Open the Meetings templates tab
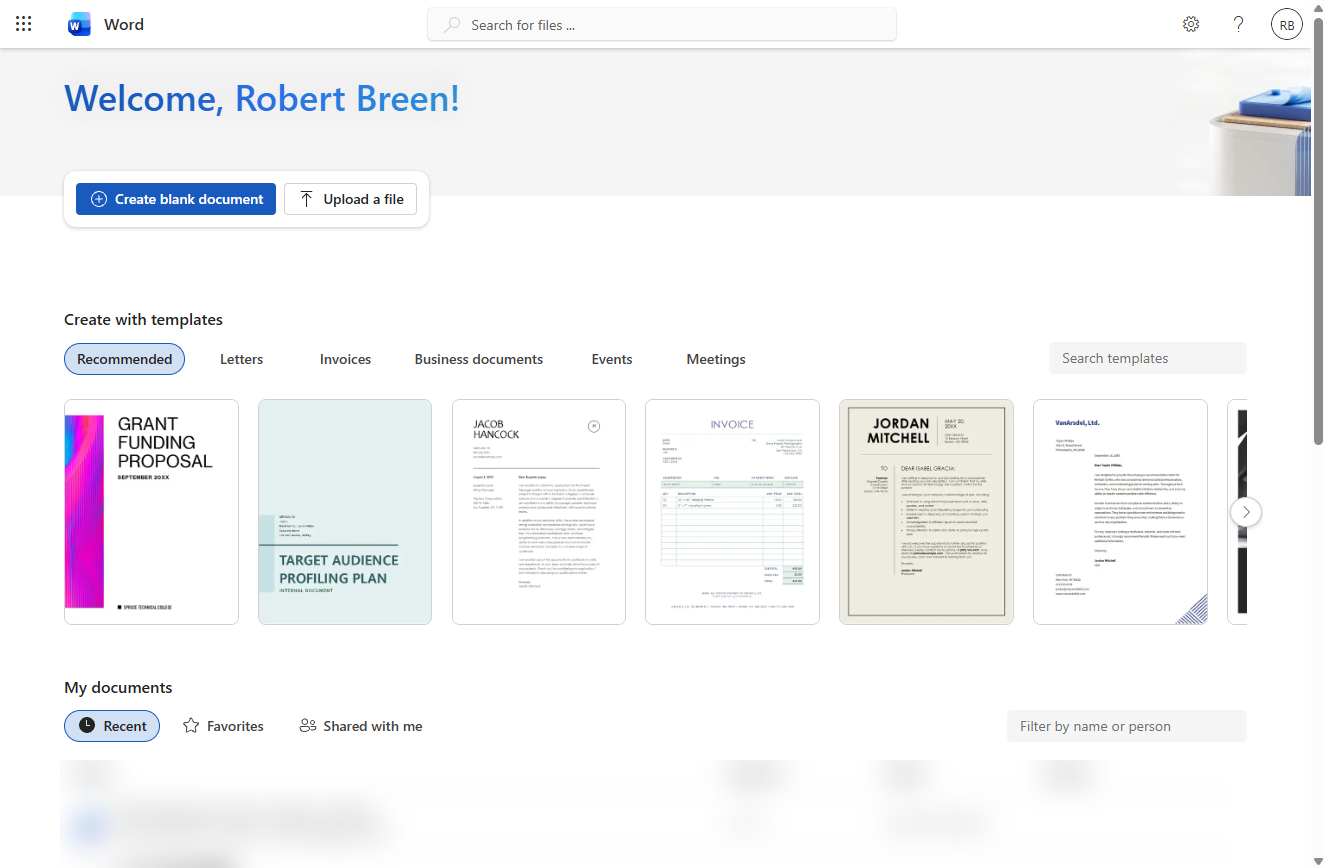Viewport: 1325px width, 868px height. [x=716, y=359]
